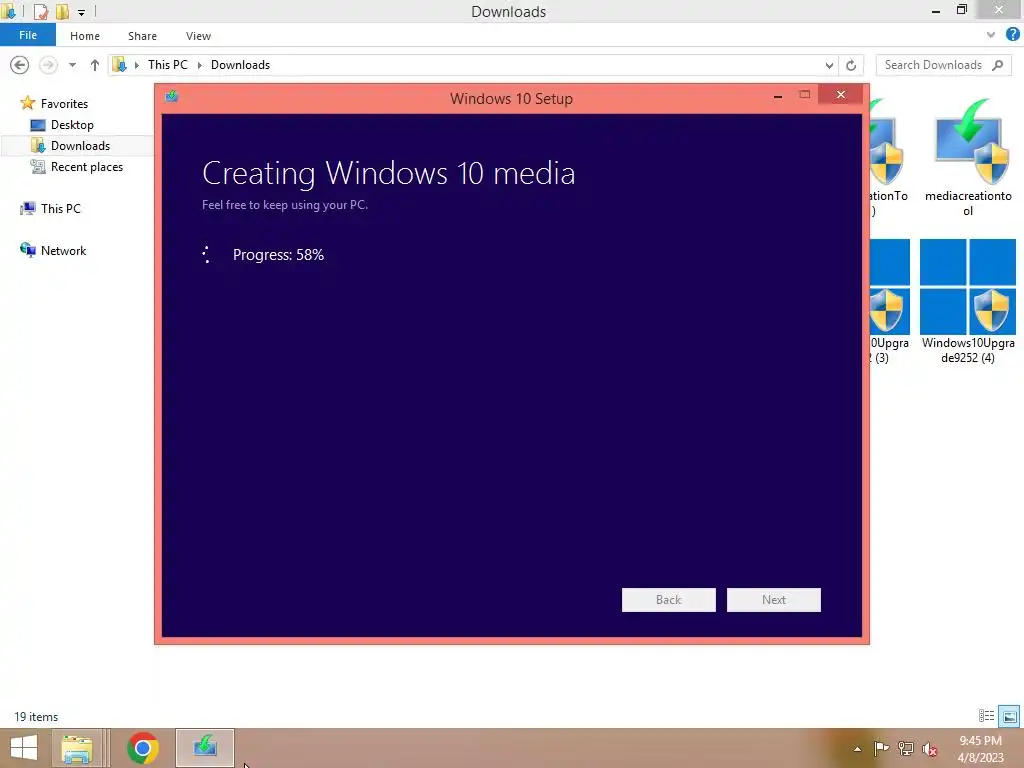Switch to Details view layout
This screenshot has width=1024, height=768.
point(986,716)
